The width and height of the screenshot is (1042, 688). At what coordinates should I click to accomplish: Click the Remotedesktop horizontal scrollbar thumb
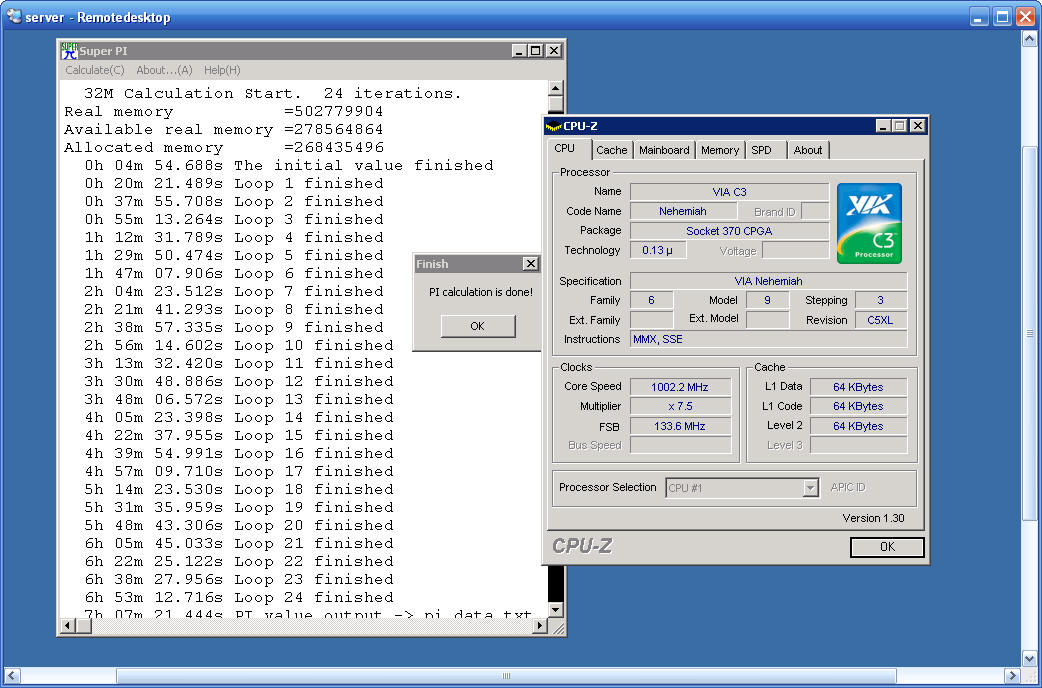pyautogui.click(x=506, y=676)
